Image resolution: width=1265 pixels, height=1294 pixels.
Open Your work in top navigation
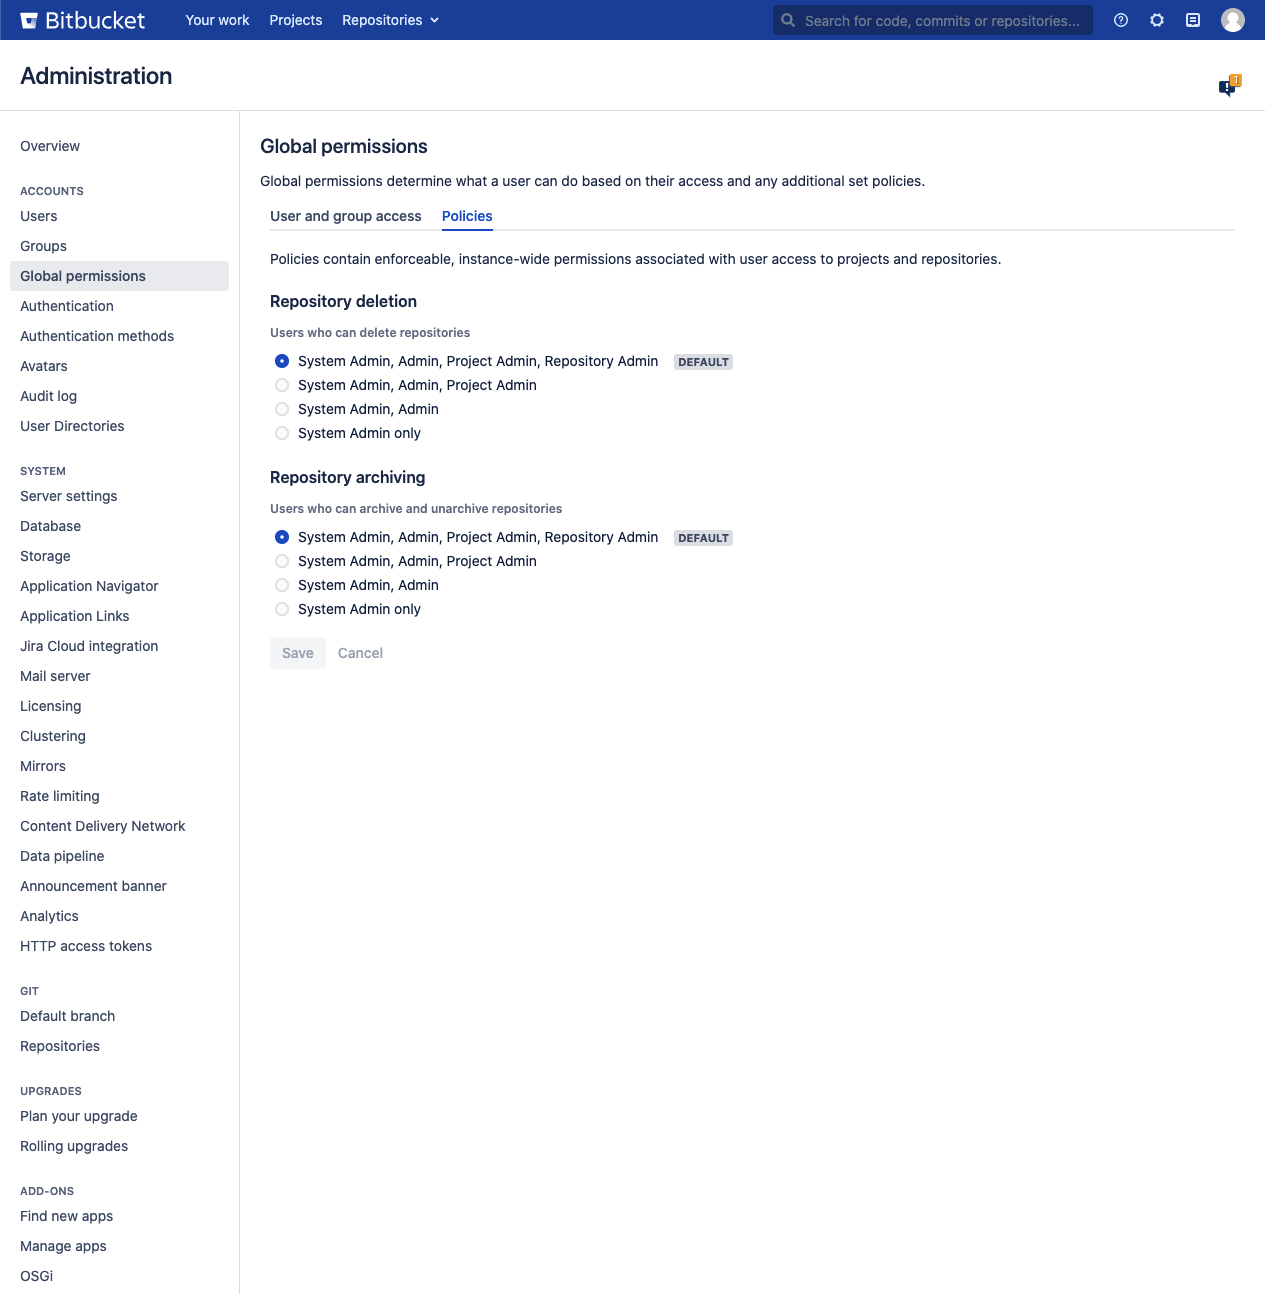[x=217, y=20]
